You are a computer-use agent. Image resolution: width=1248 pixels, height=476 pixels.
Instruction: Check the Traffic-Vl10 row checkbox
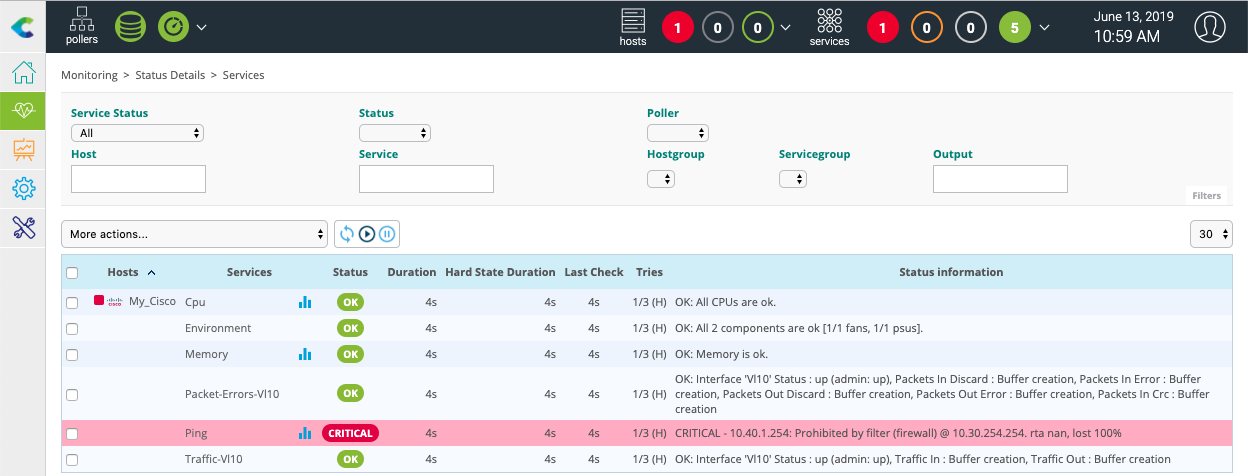tap(72, 460)
